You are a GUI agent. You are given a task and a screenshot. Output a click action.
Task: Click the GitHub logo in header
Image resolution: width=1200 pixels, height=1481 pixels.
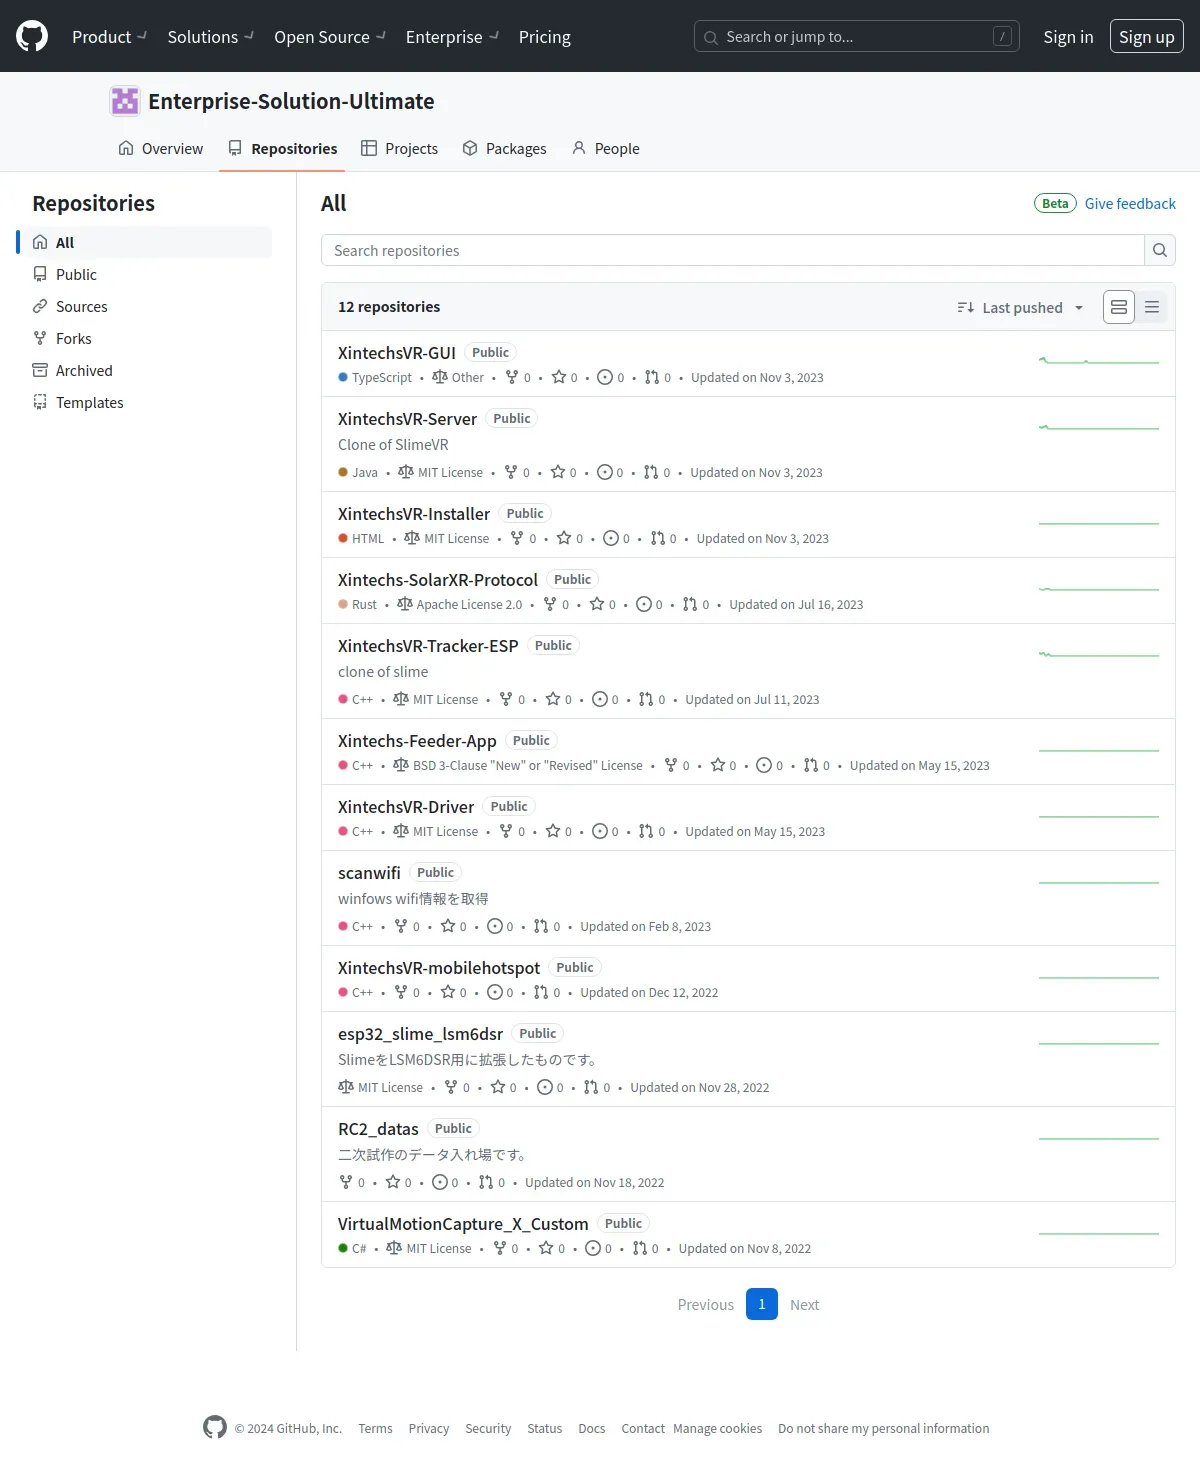pyautogui.click(x=32, y=37)
